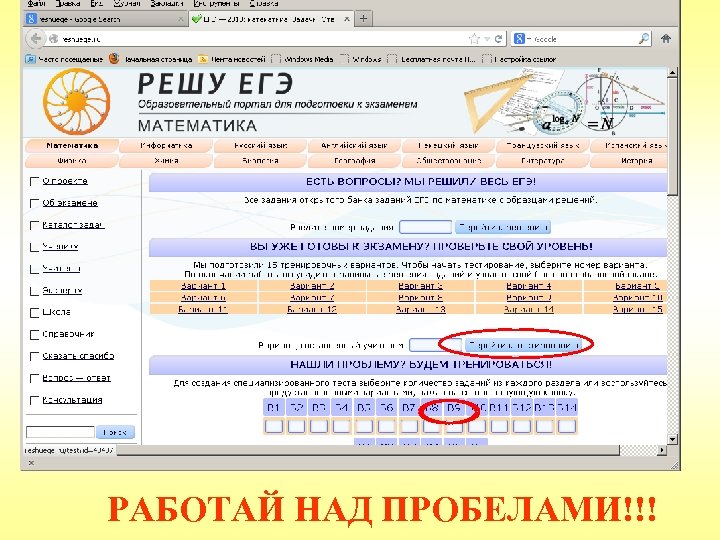720x540 pixels.
Task: Close the bottom bar with the x icon
Action: [31, 463]
